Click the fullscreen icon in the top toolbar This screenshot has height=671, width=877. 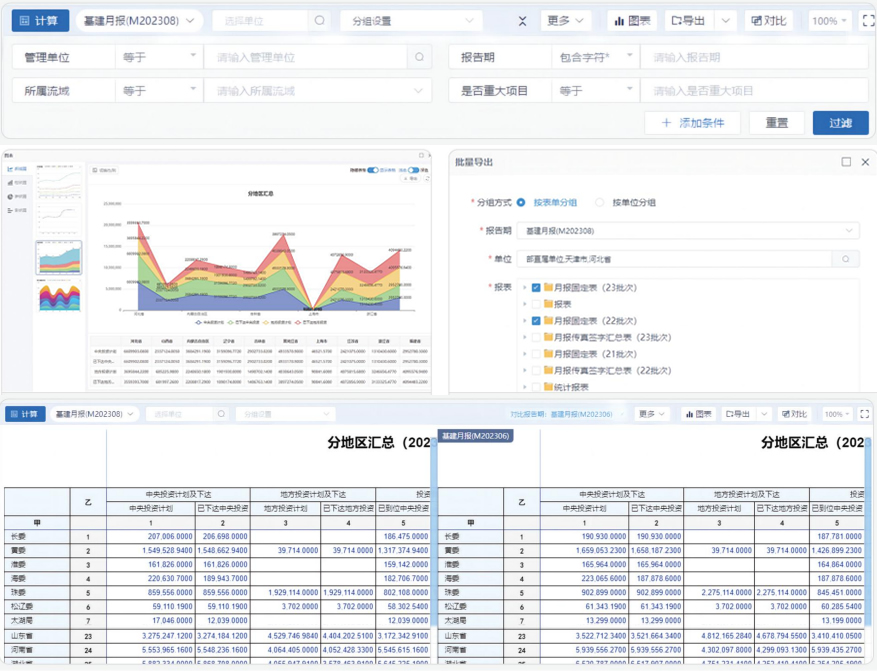[868, 20]
